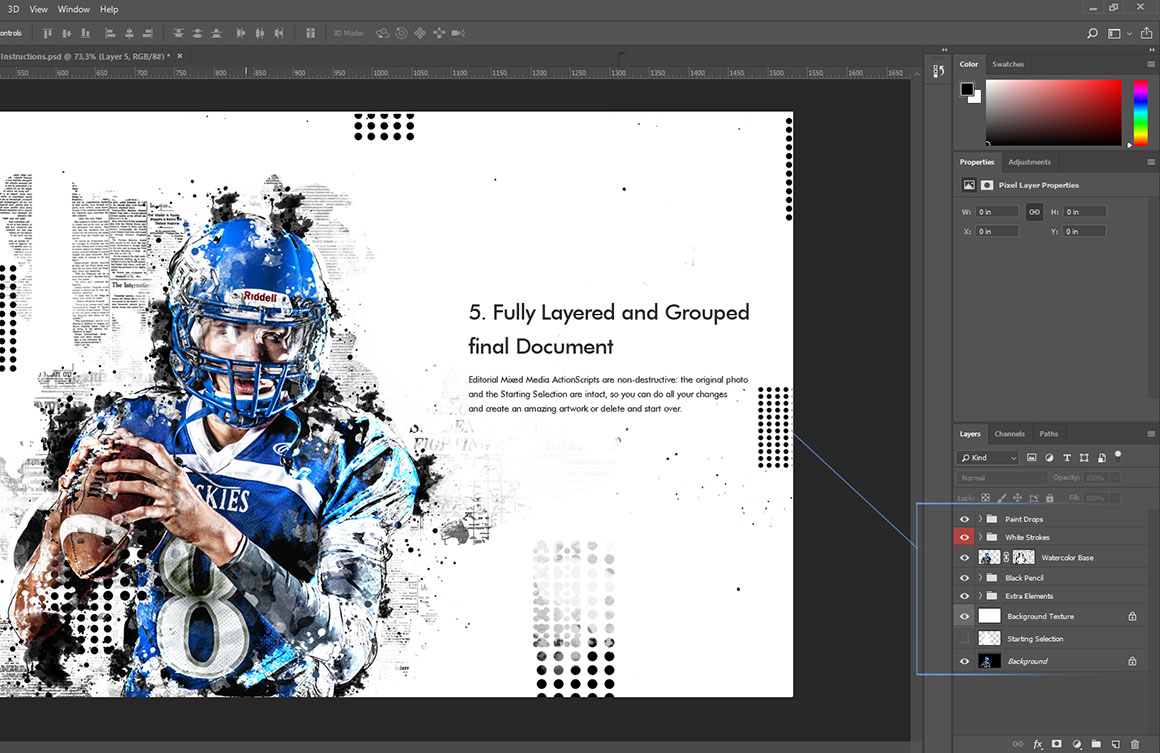This screenshot has height=753, width=1160.
Task: Click the add layer style fx icon
Action: (1037, 744)
